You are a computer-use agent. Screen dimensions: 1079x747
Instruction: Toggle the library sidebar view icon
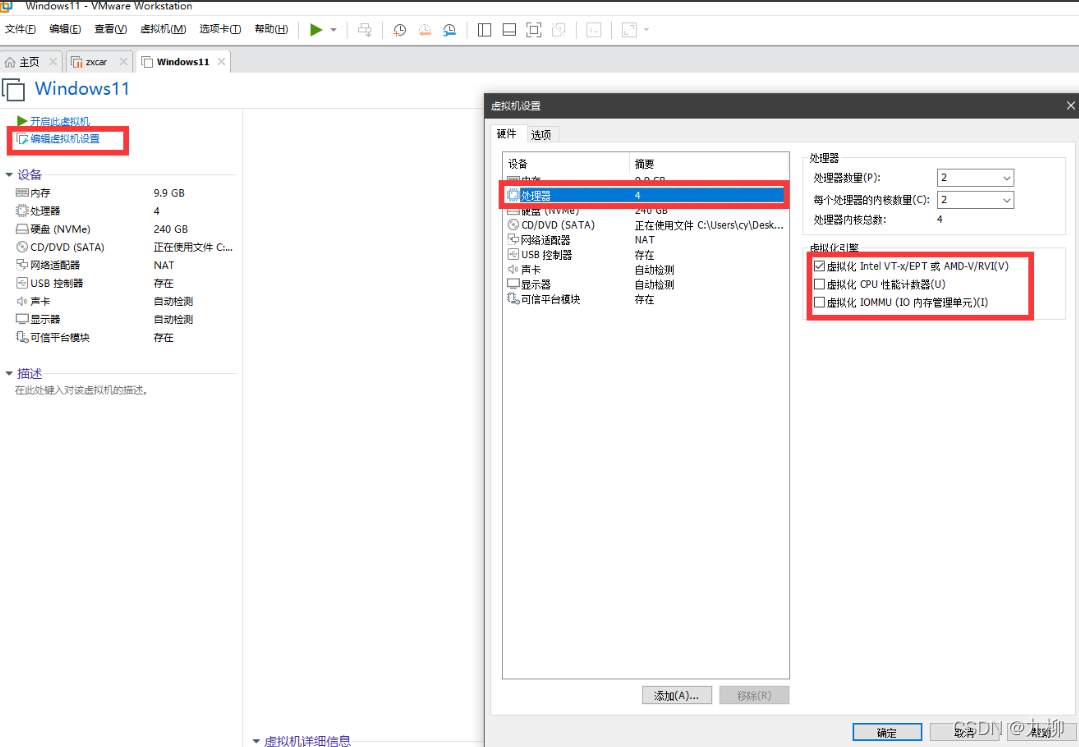pyautogui.click(x=484, y=30)
